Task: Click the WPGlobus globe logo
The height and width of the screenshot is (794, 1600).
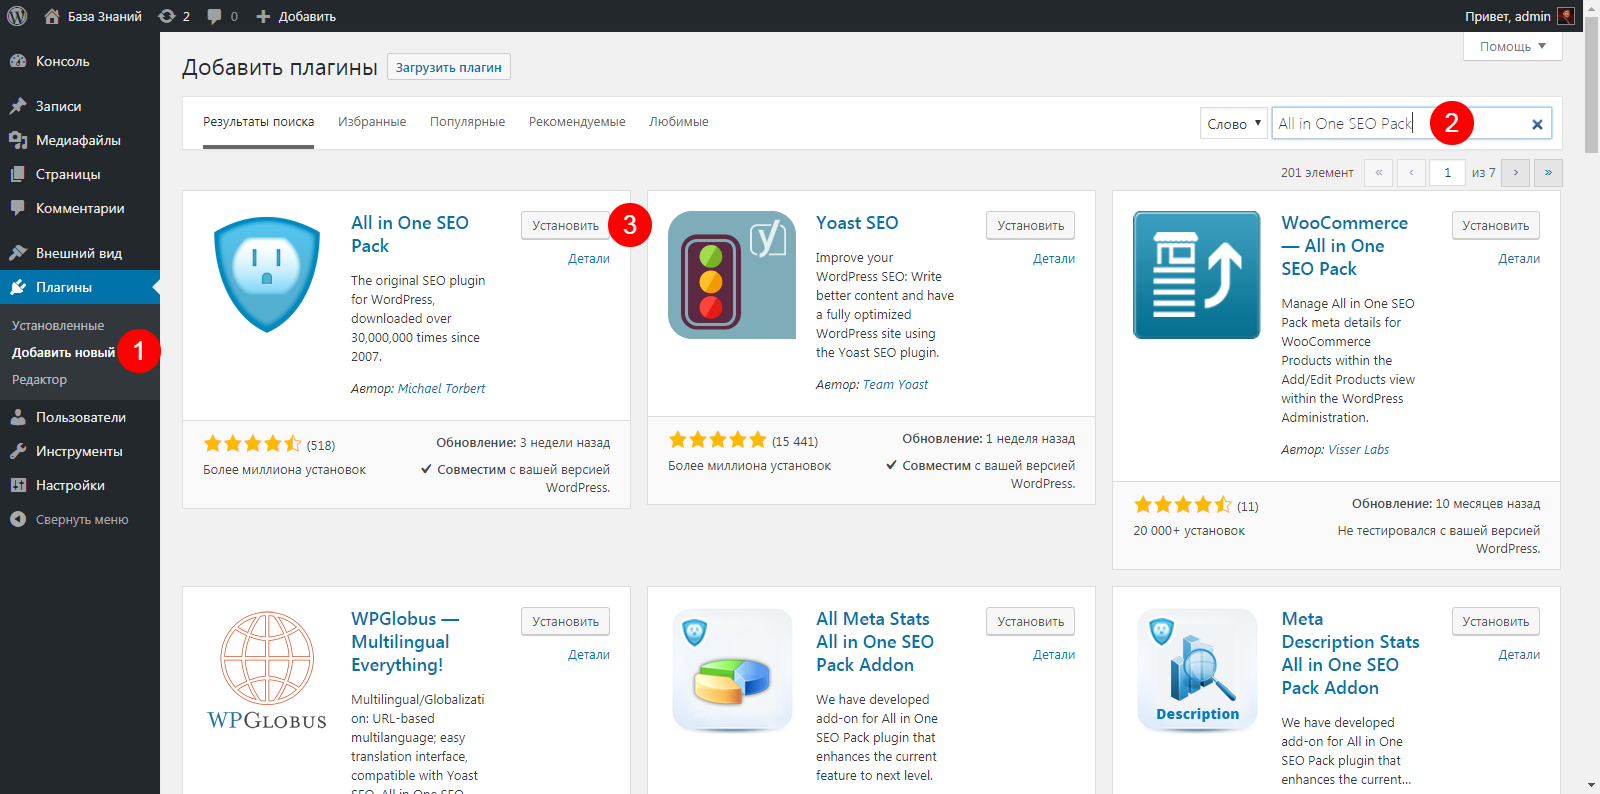Action: pyautogui.click(x=267, y=670)
